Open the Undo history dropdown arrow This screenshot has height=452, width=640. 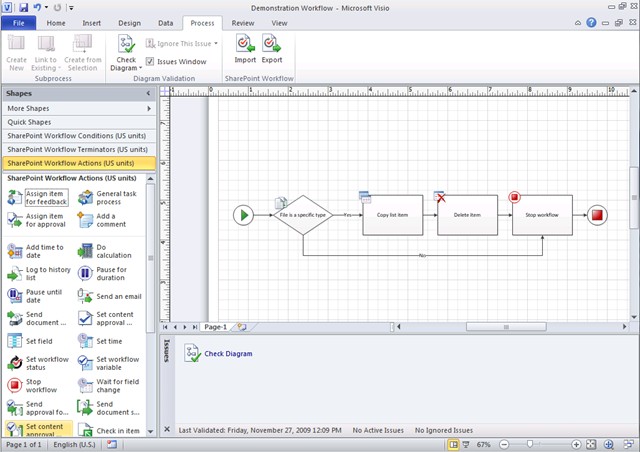coord(46,7)
